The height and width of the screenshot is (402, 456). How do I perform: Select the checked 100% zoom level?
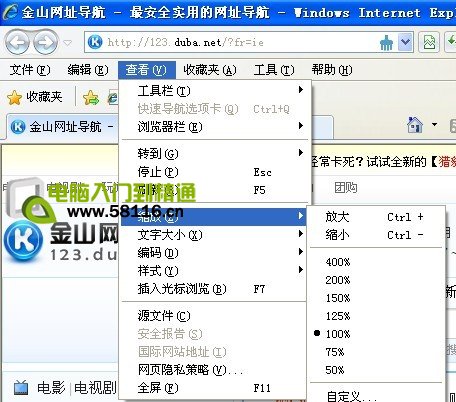(x=376, y=334)
